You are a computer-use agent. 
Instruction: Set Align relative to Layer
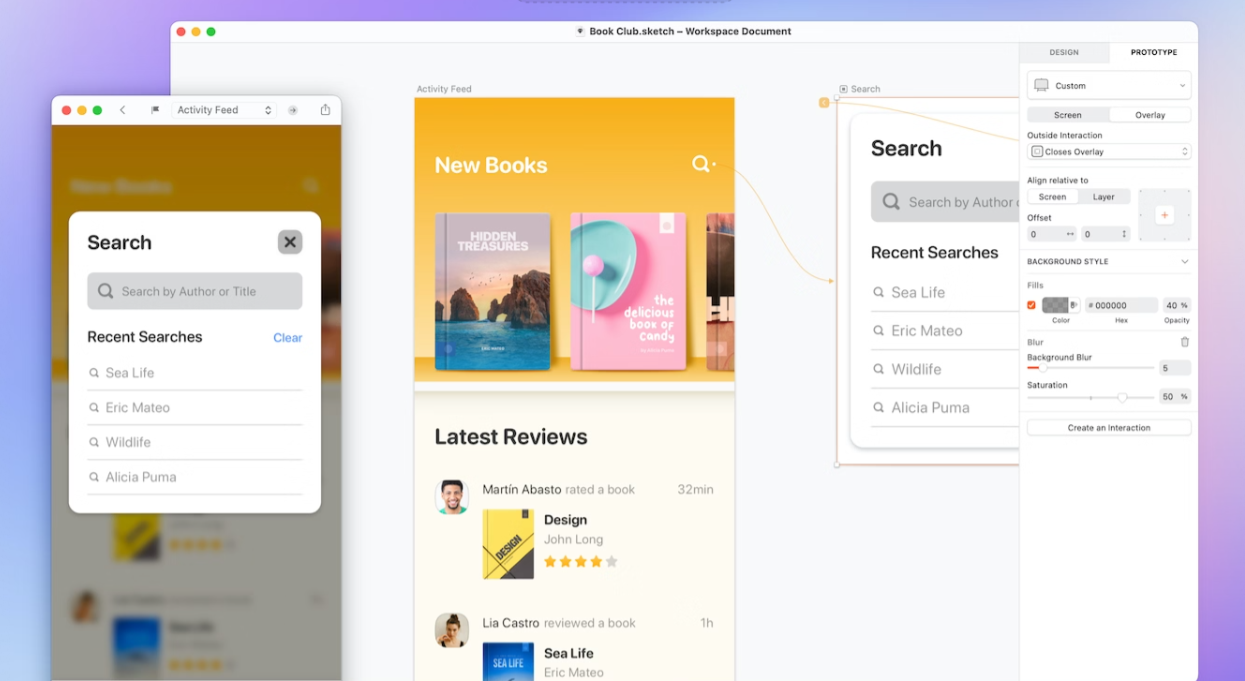click(1103, 197)
